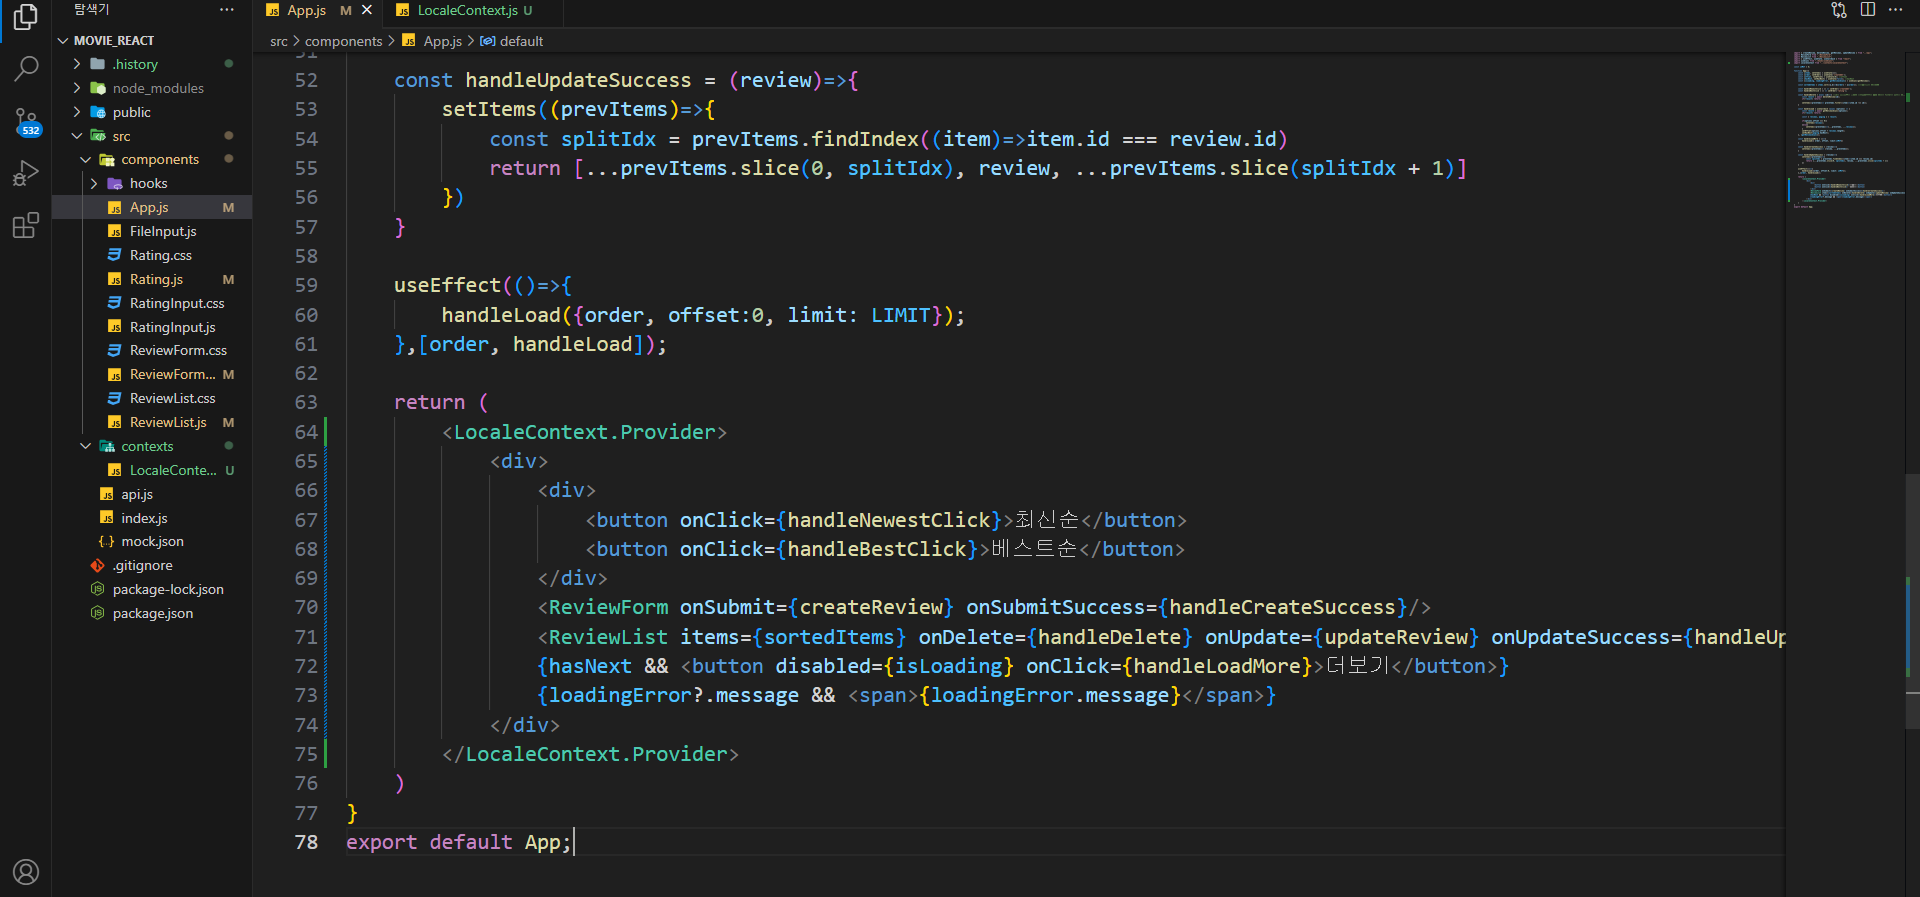Click the ReviewForm component tag
Screen dimensions: 1920x897
coord(608,607)
